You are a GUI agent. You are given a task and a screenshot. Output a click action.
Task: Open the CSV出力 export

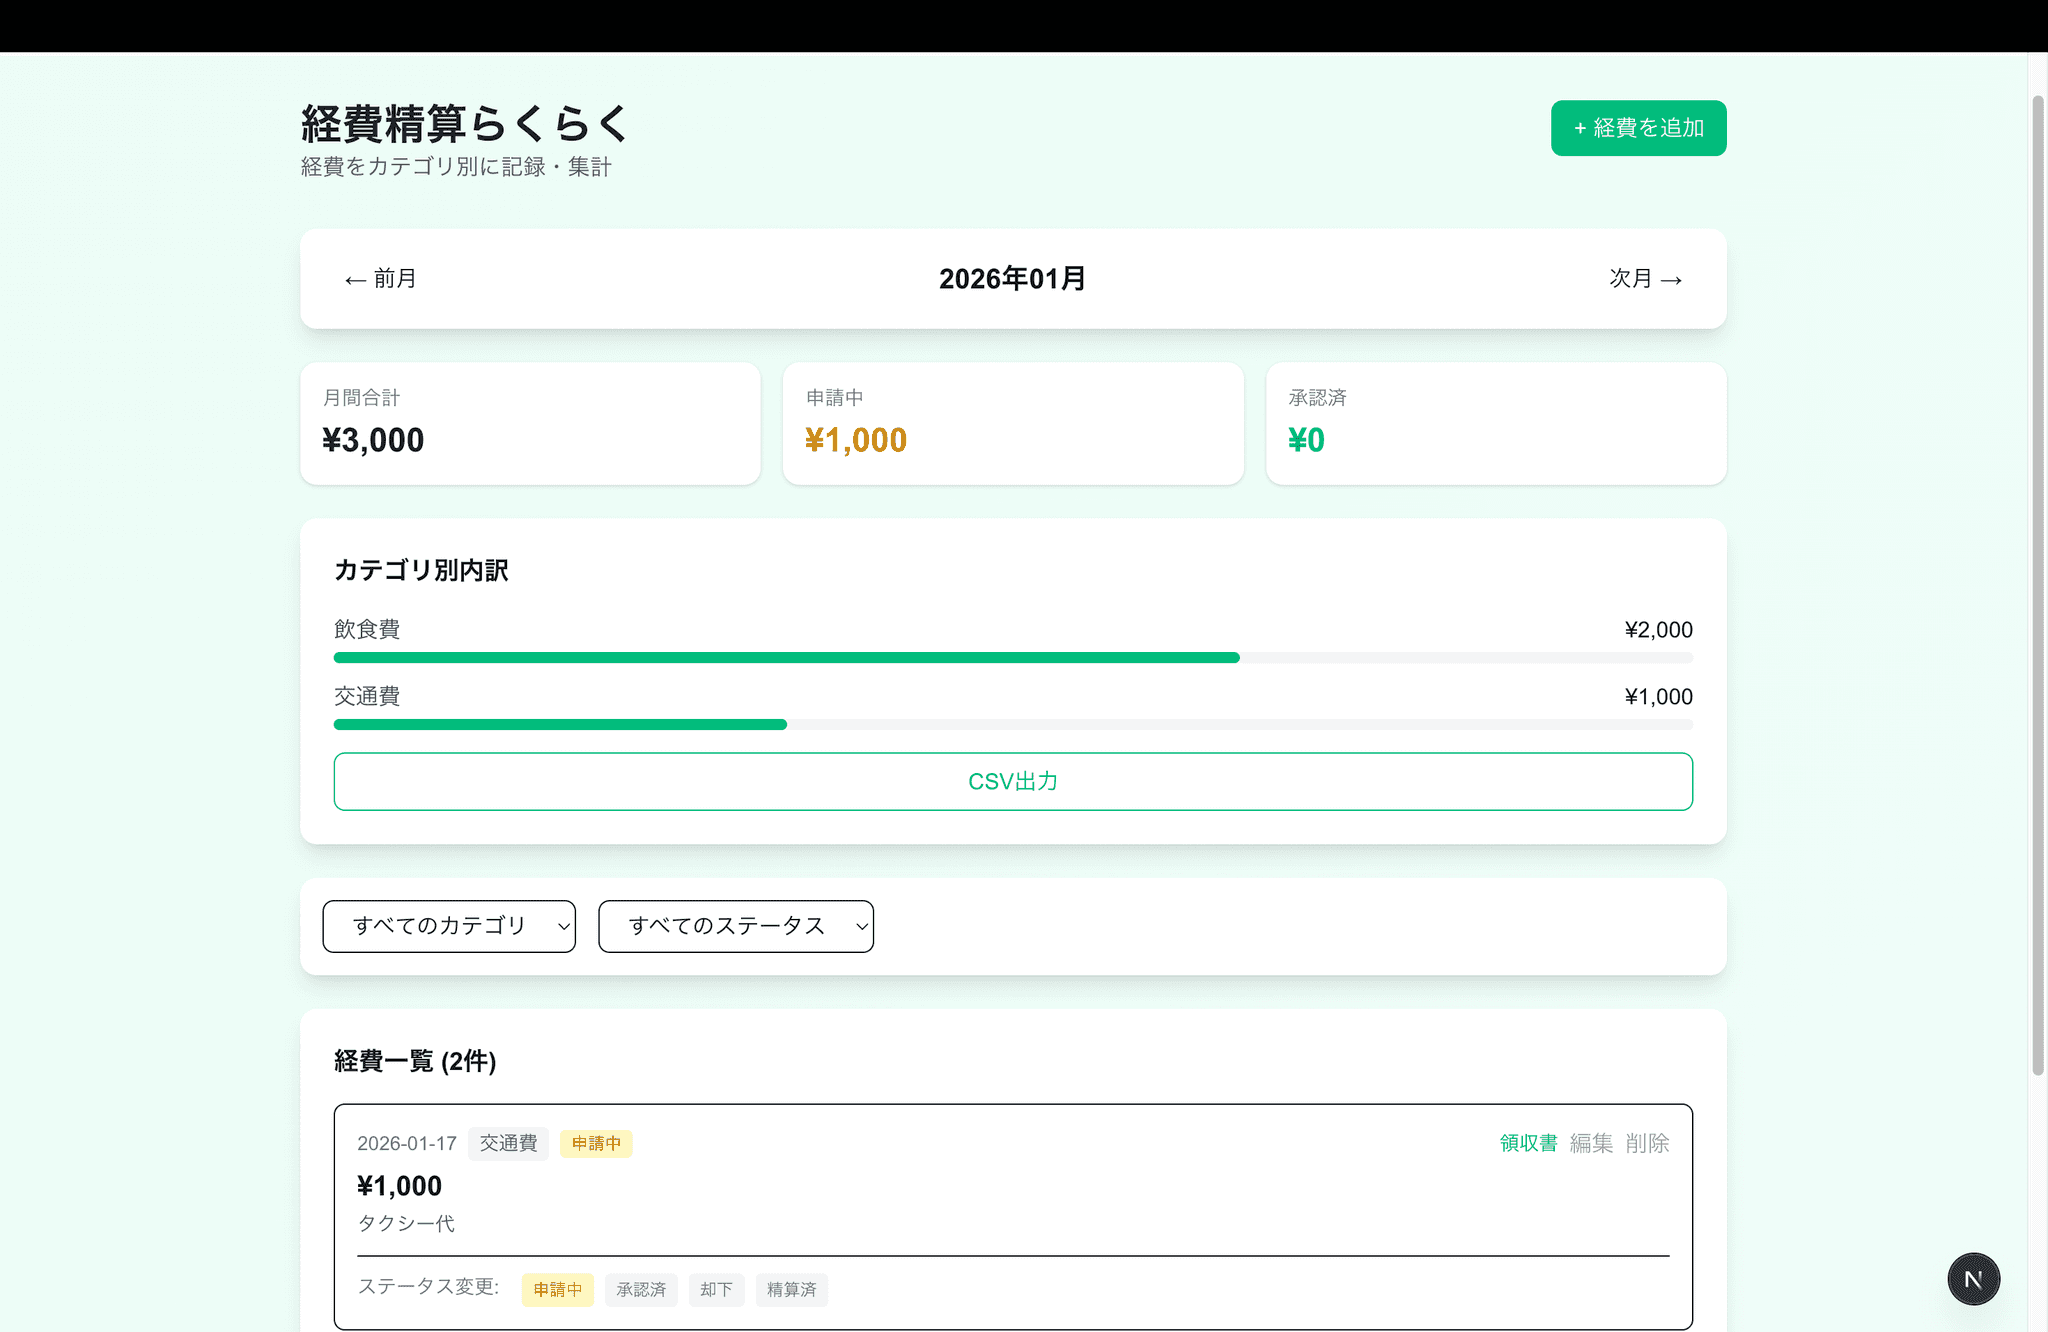pyautogui.click(x=1012, y=781)
